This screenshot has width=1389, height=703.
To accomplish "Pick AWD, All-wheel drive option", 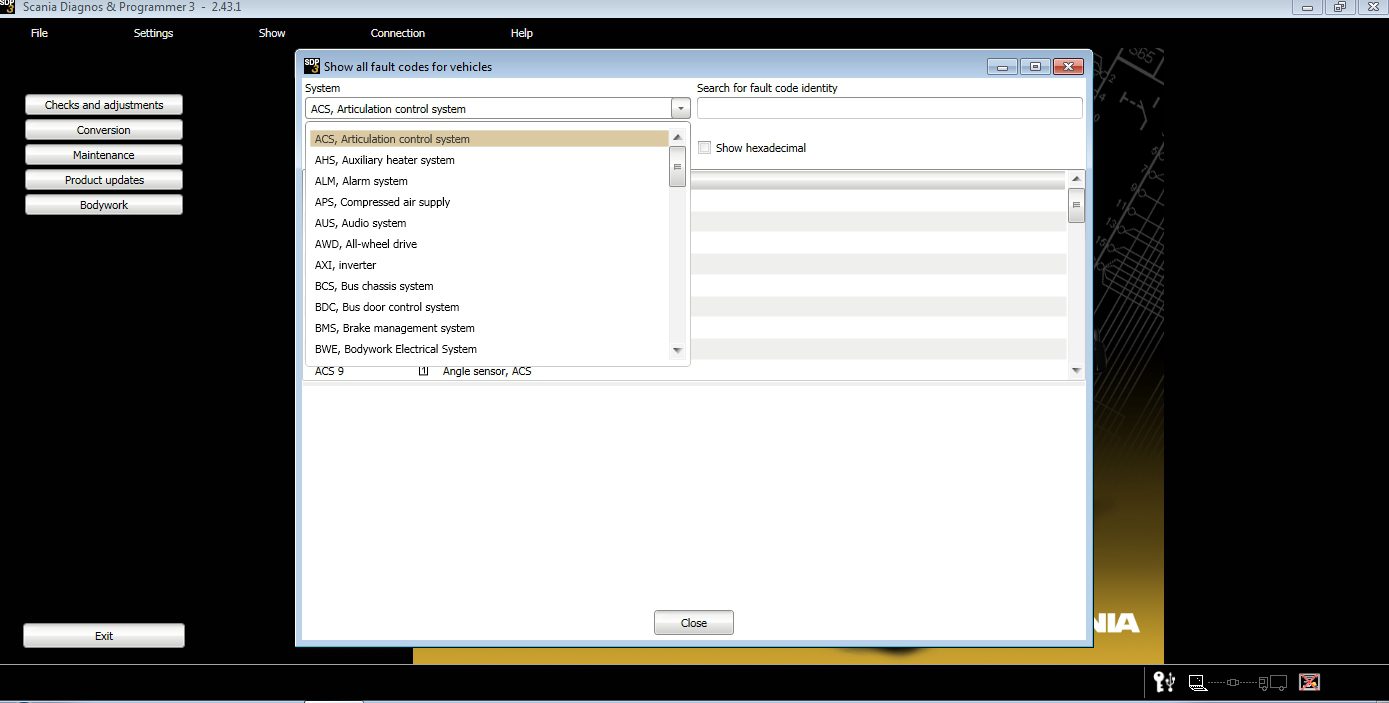I will tap(488, 244).
